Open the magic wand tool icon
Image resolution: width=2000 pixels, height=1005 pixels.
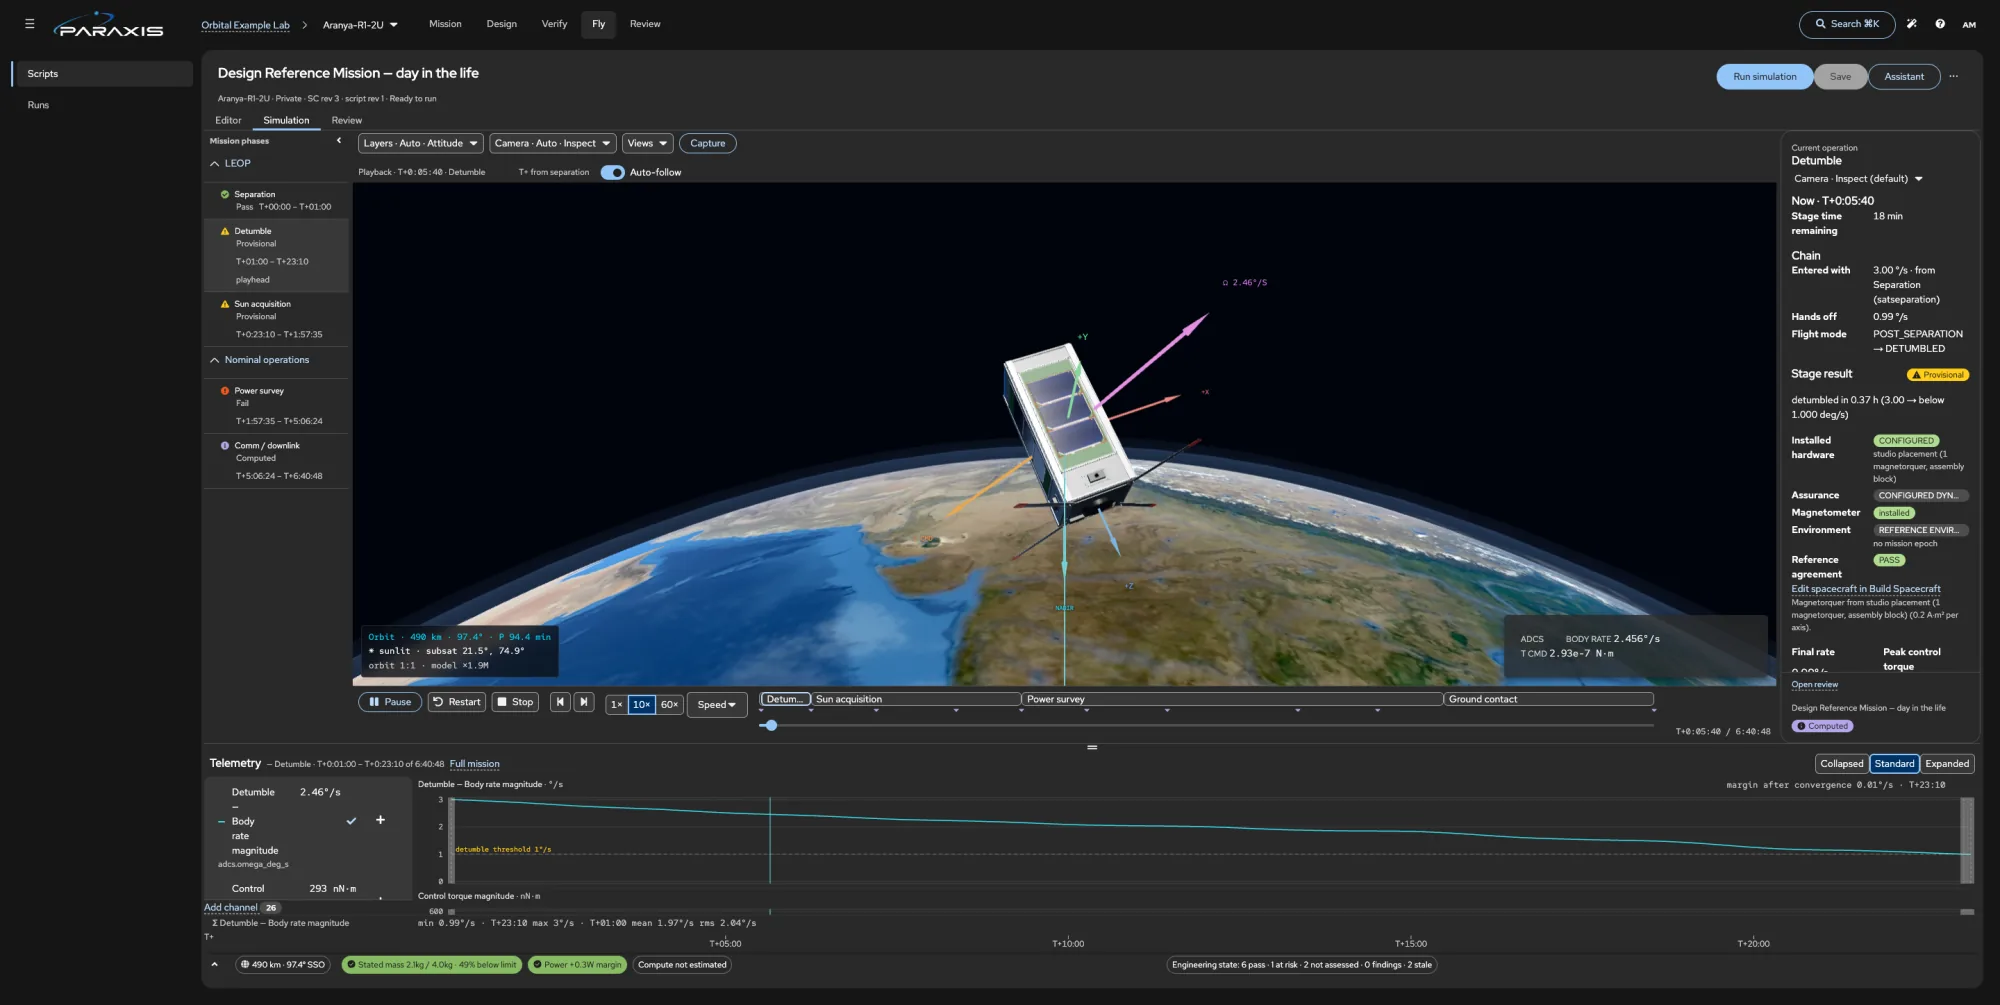click(x=1911, y=24)
